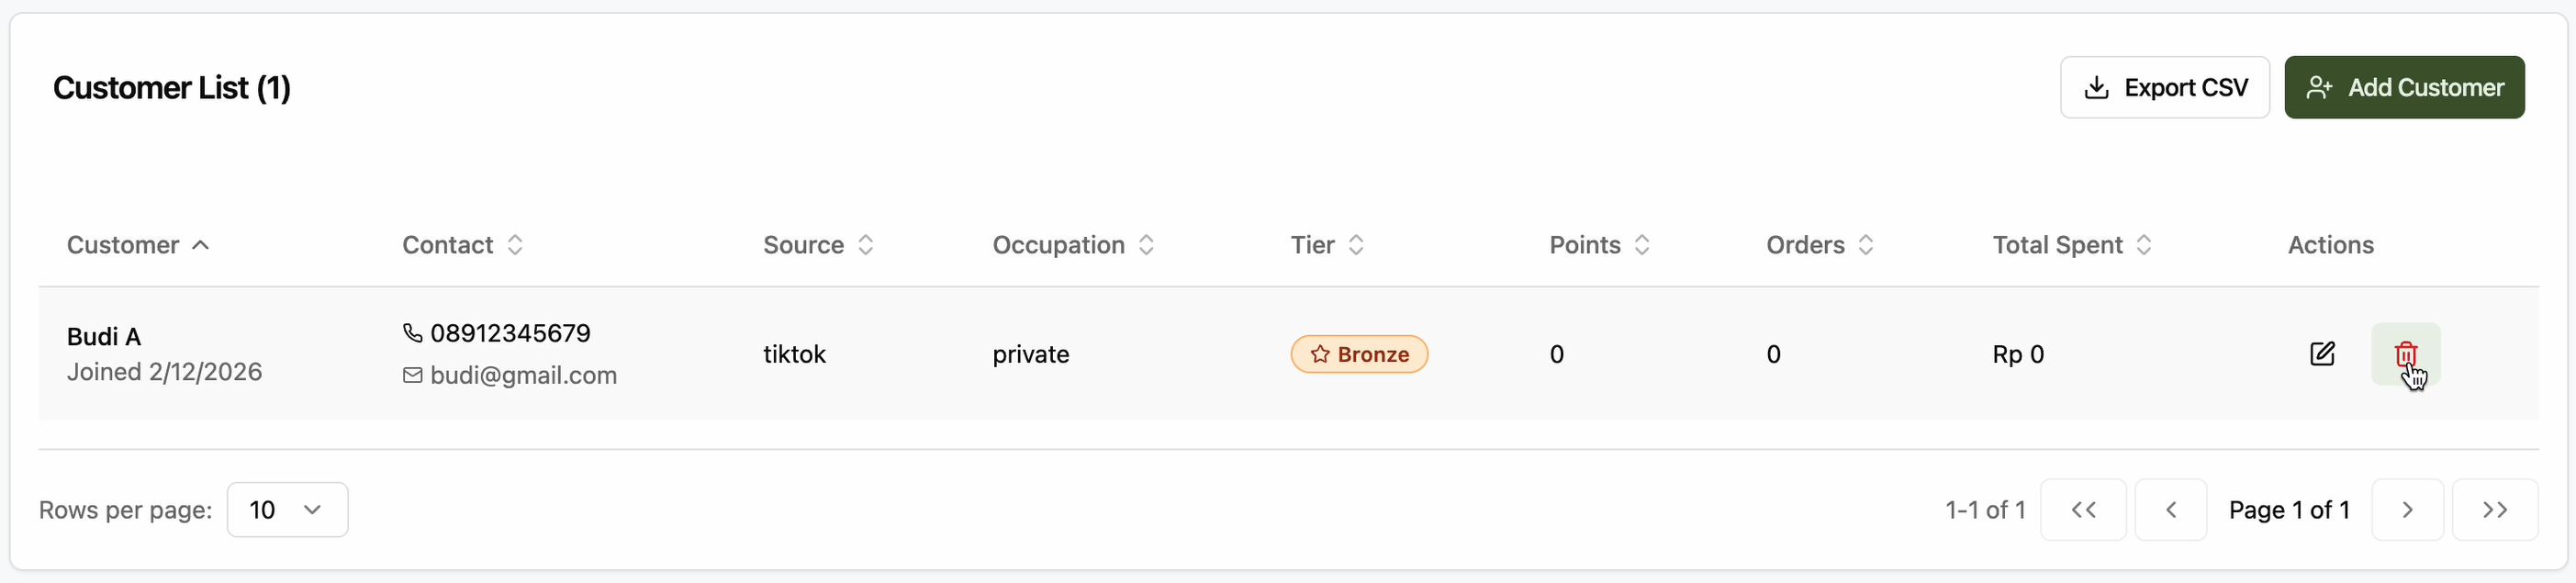The height and width of the screenshot is (583, 2576).
Task: Go to the next page arrow
Action: (x=2407, y=510)
